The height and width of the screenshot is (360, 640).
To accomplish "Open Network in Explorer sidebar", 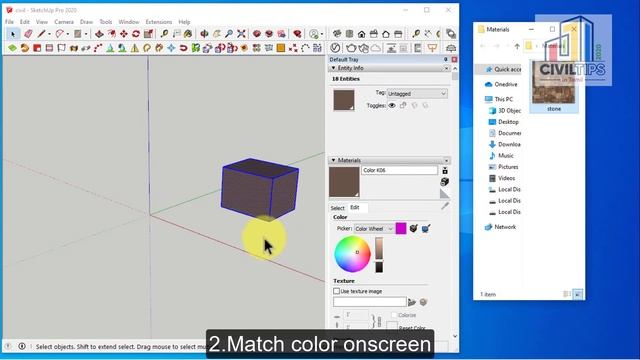I will tap(500, 227).
